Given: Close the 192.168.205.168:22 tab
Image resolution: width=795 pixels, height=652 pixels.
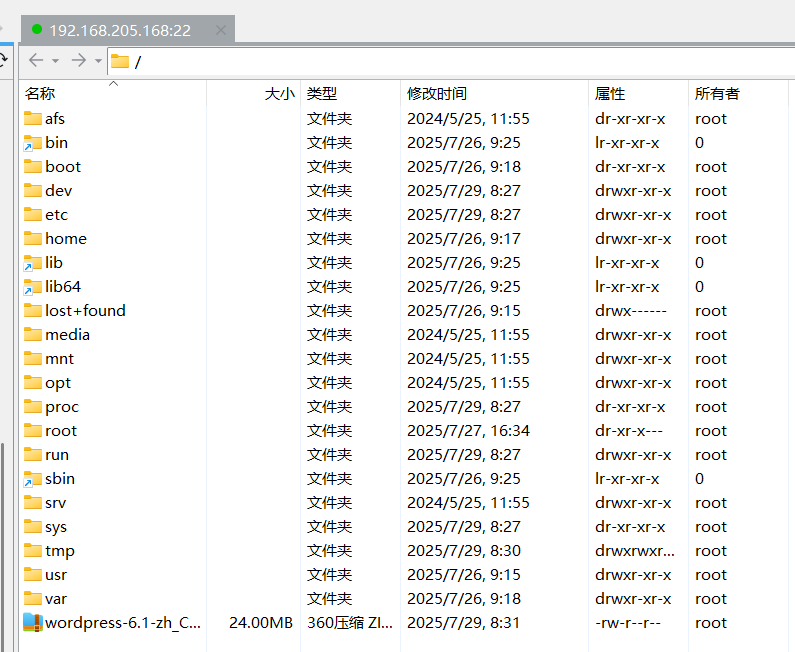Looking at the screenshot, I should click(221, 30).
